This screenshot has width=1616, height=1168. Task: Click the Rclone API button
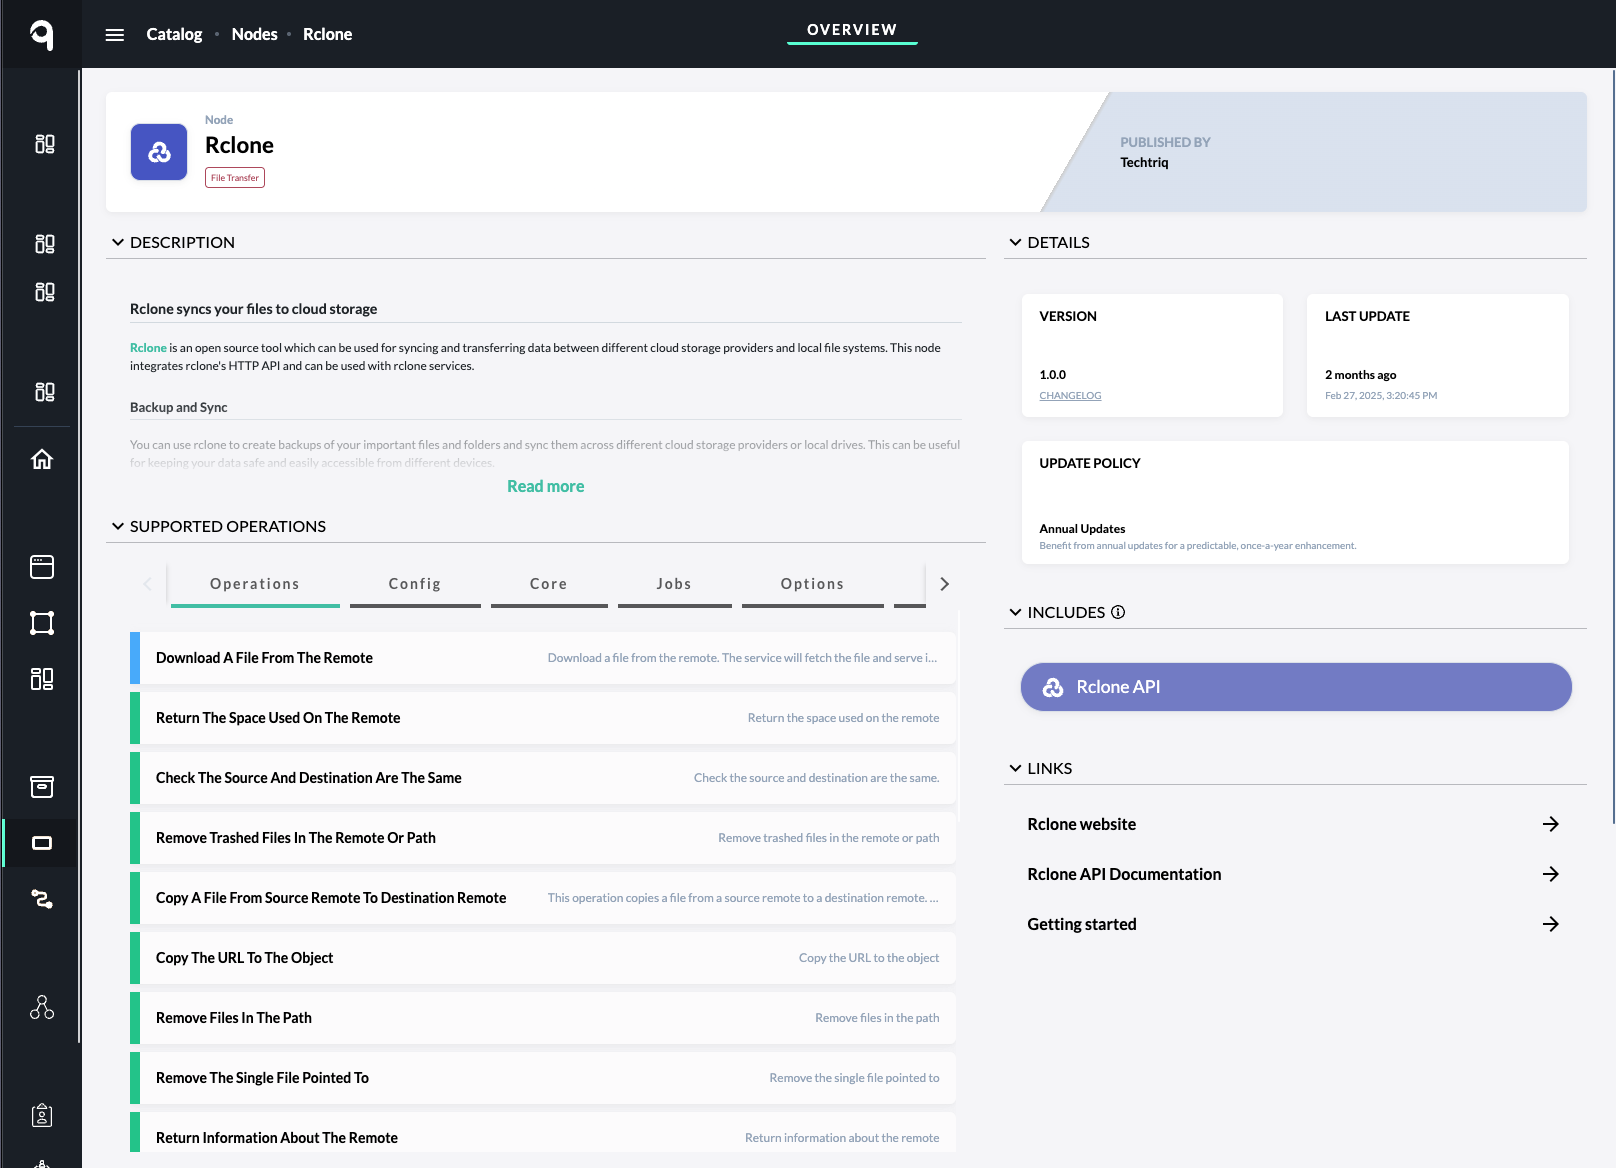1296,687
